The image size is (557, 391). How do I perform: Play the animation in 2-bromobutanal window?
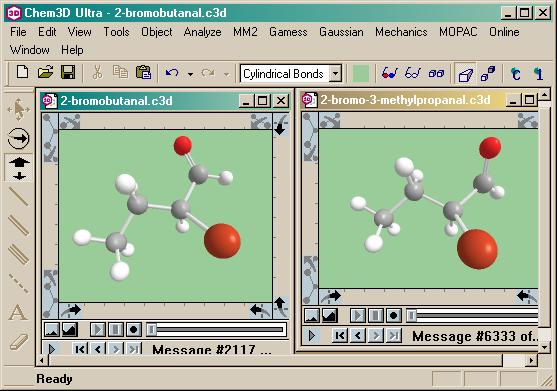point(97,330)
